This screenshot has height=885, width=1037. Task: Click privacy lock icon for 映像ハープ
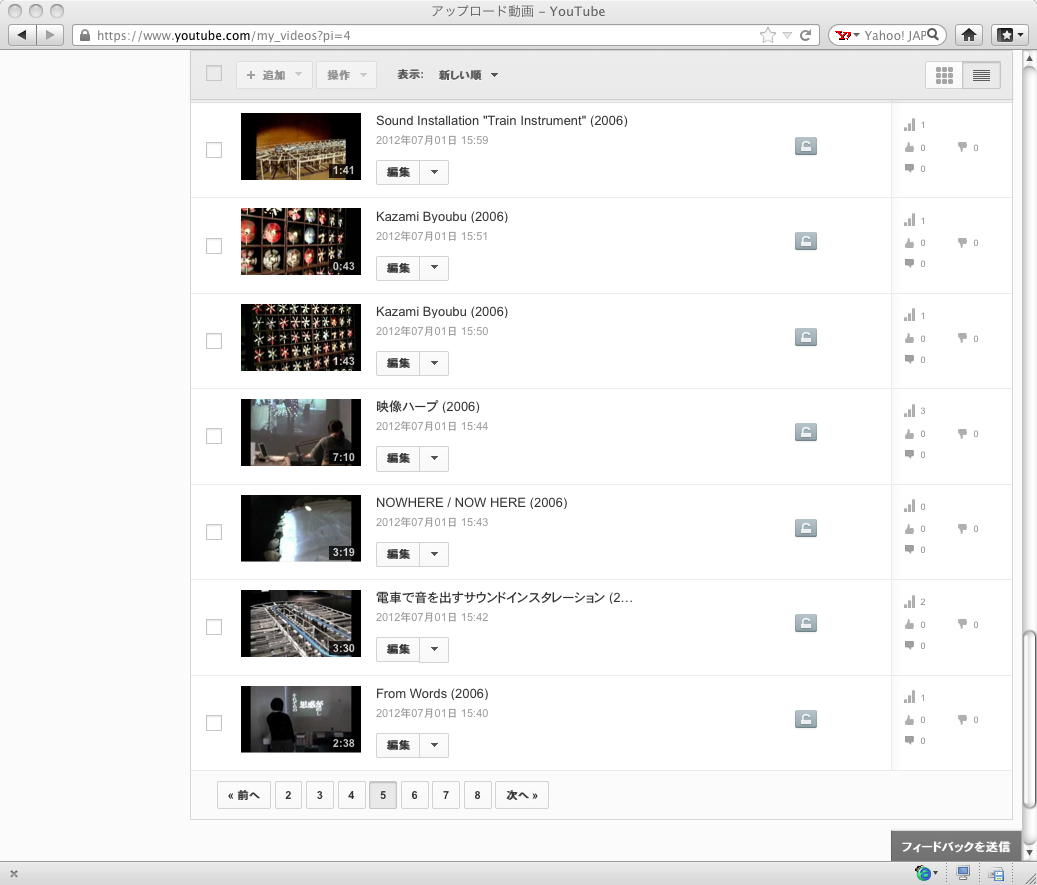coord(806,433)
